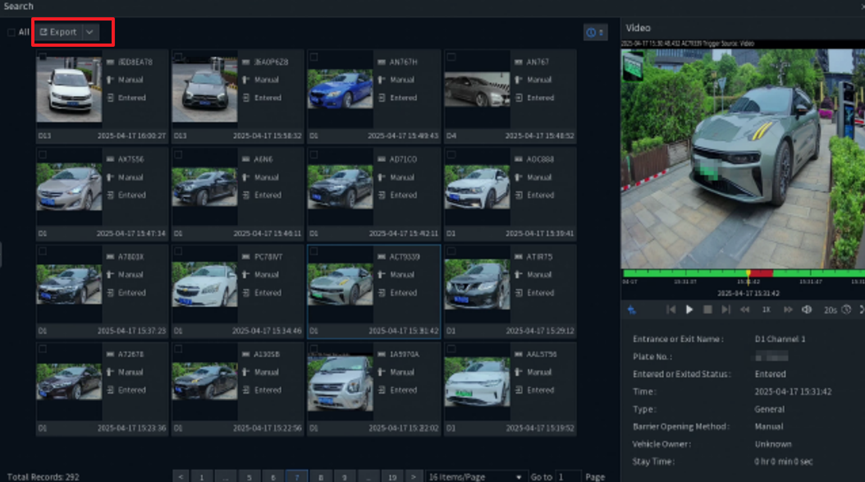The width and height of the screenshot is (865, 482).
Task: Click the timestamp 2025-04-17 15:47:34
Action: (x=131, y=233)
